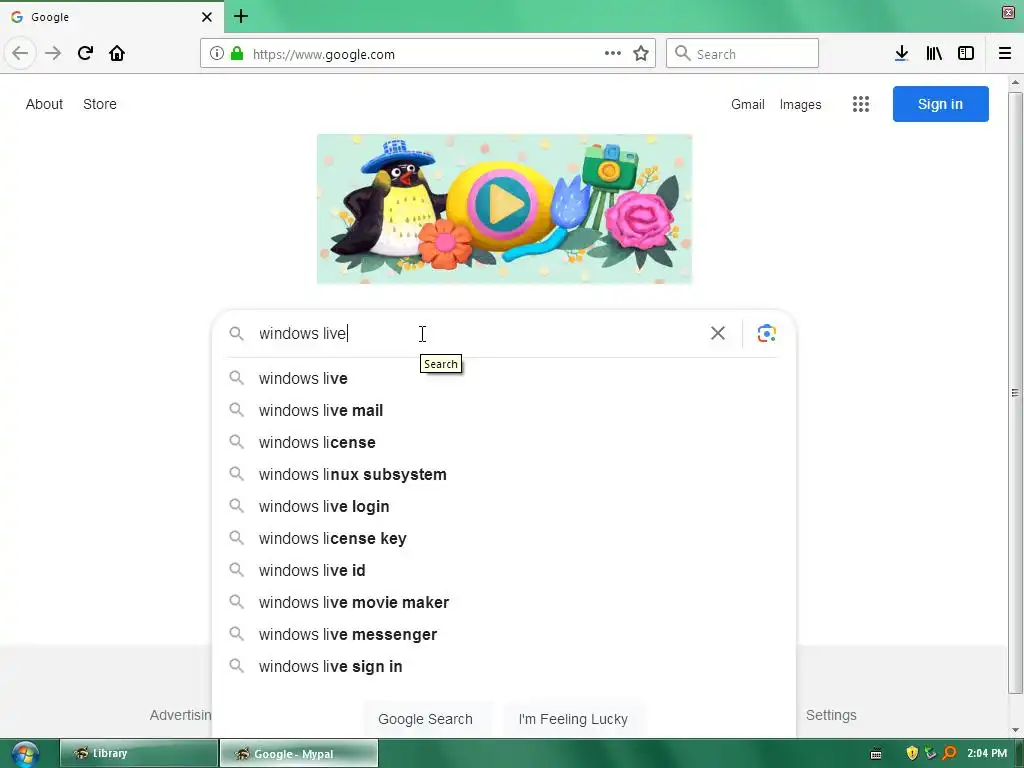Reload the current page

coord(85,53)
